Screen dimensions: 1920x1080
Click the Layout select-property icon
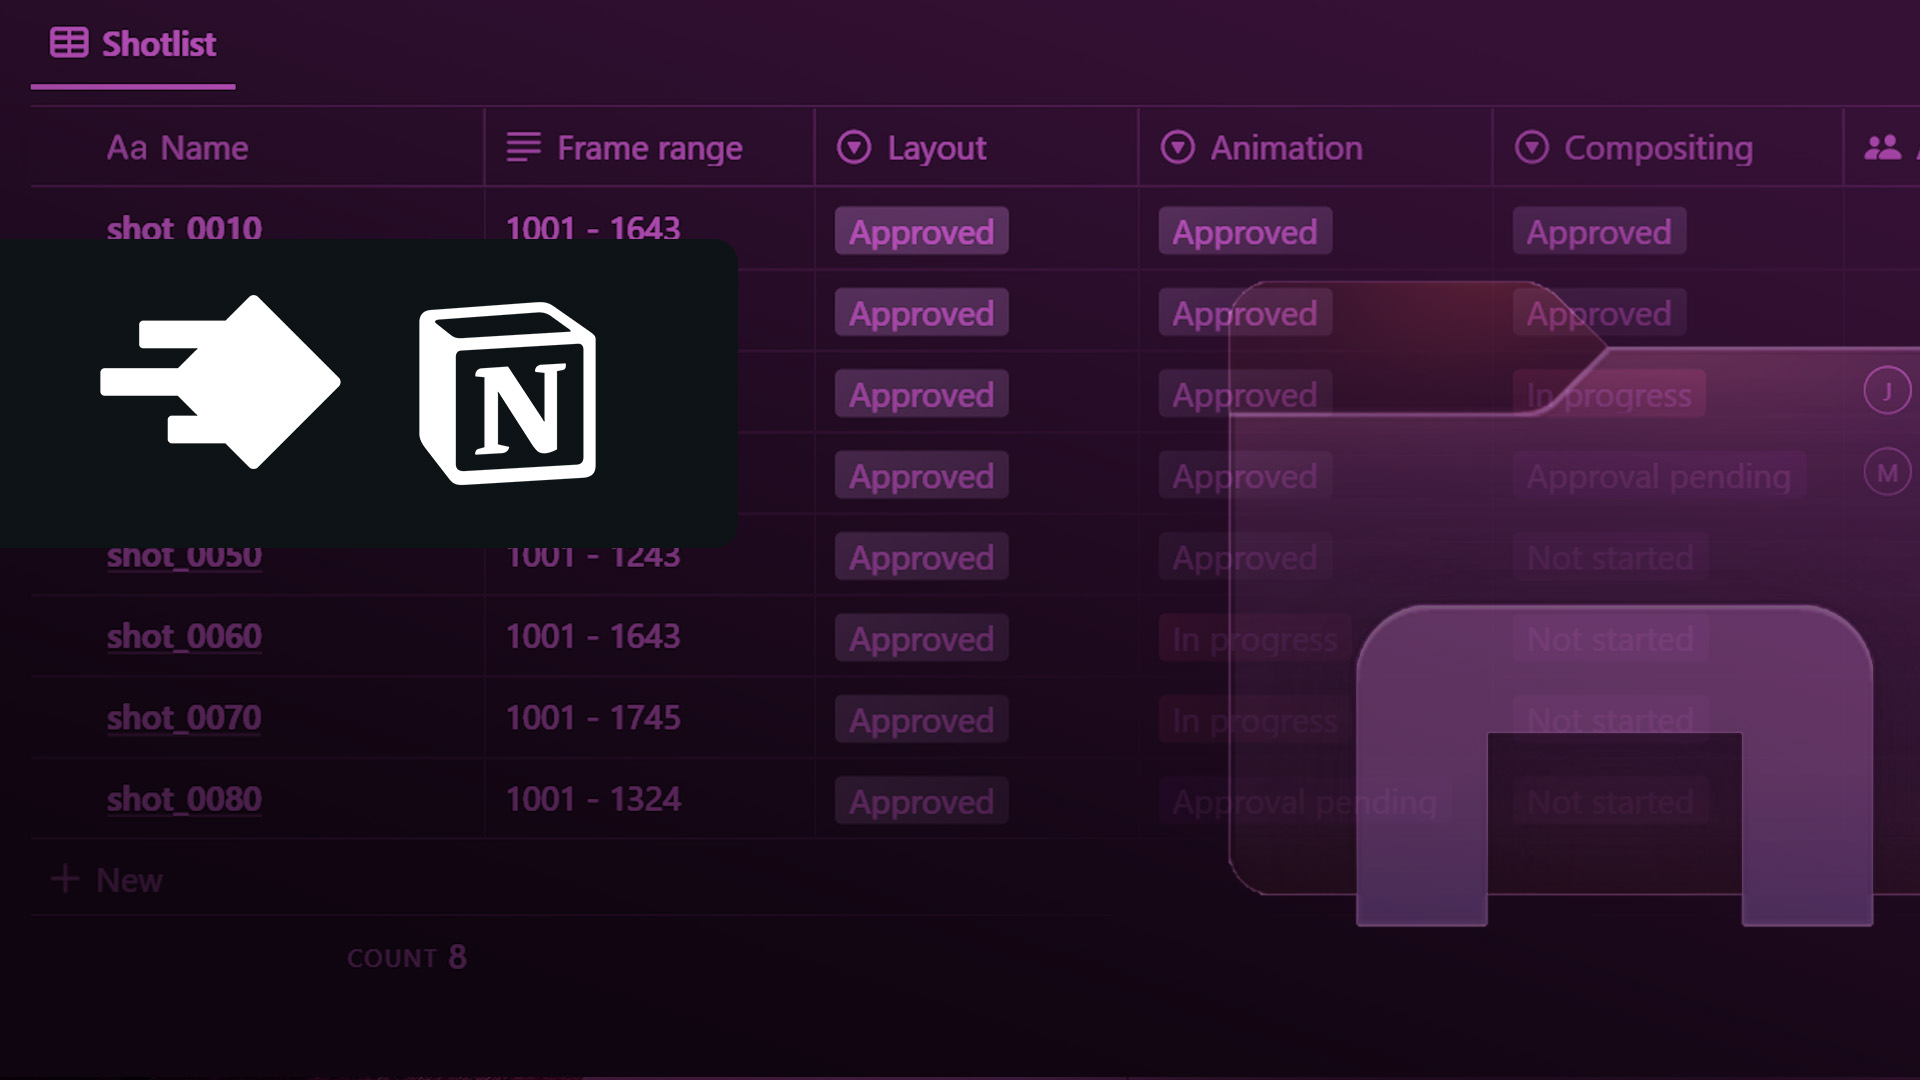(x=854, y=148)
